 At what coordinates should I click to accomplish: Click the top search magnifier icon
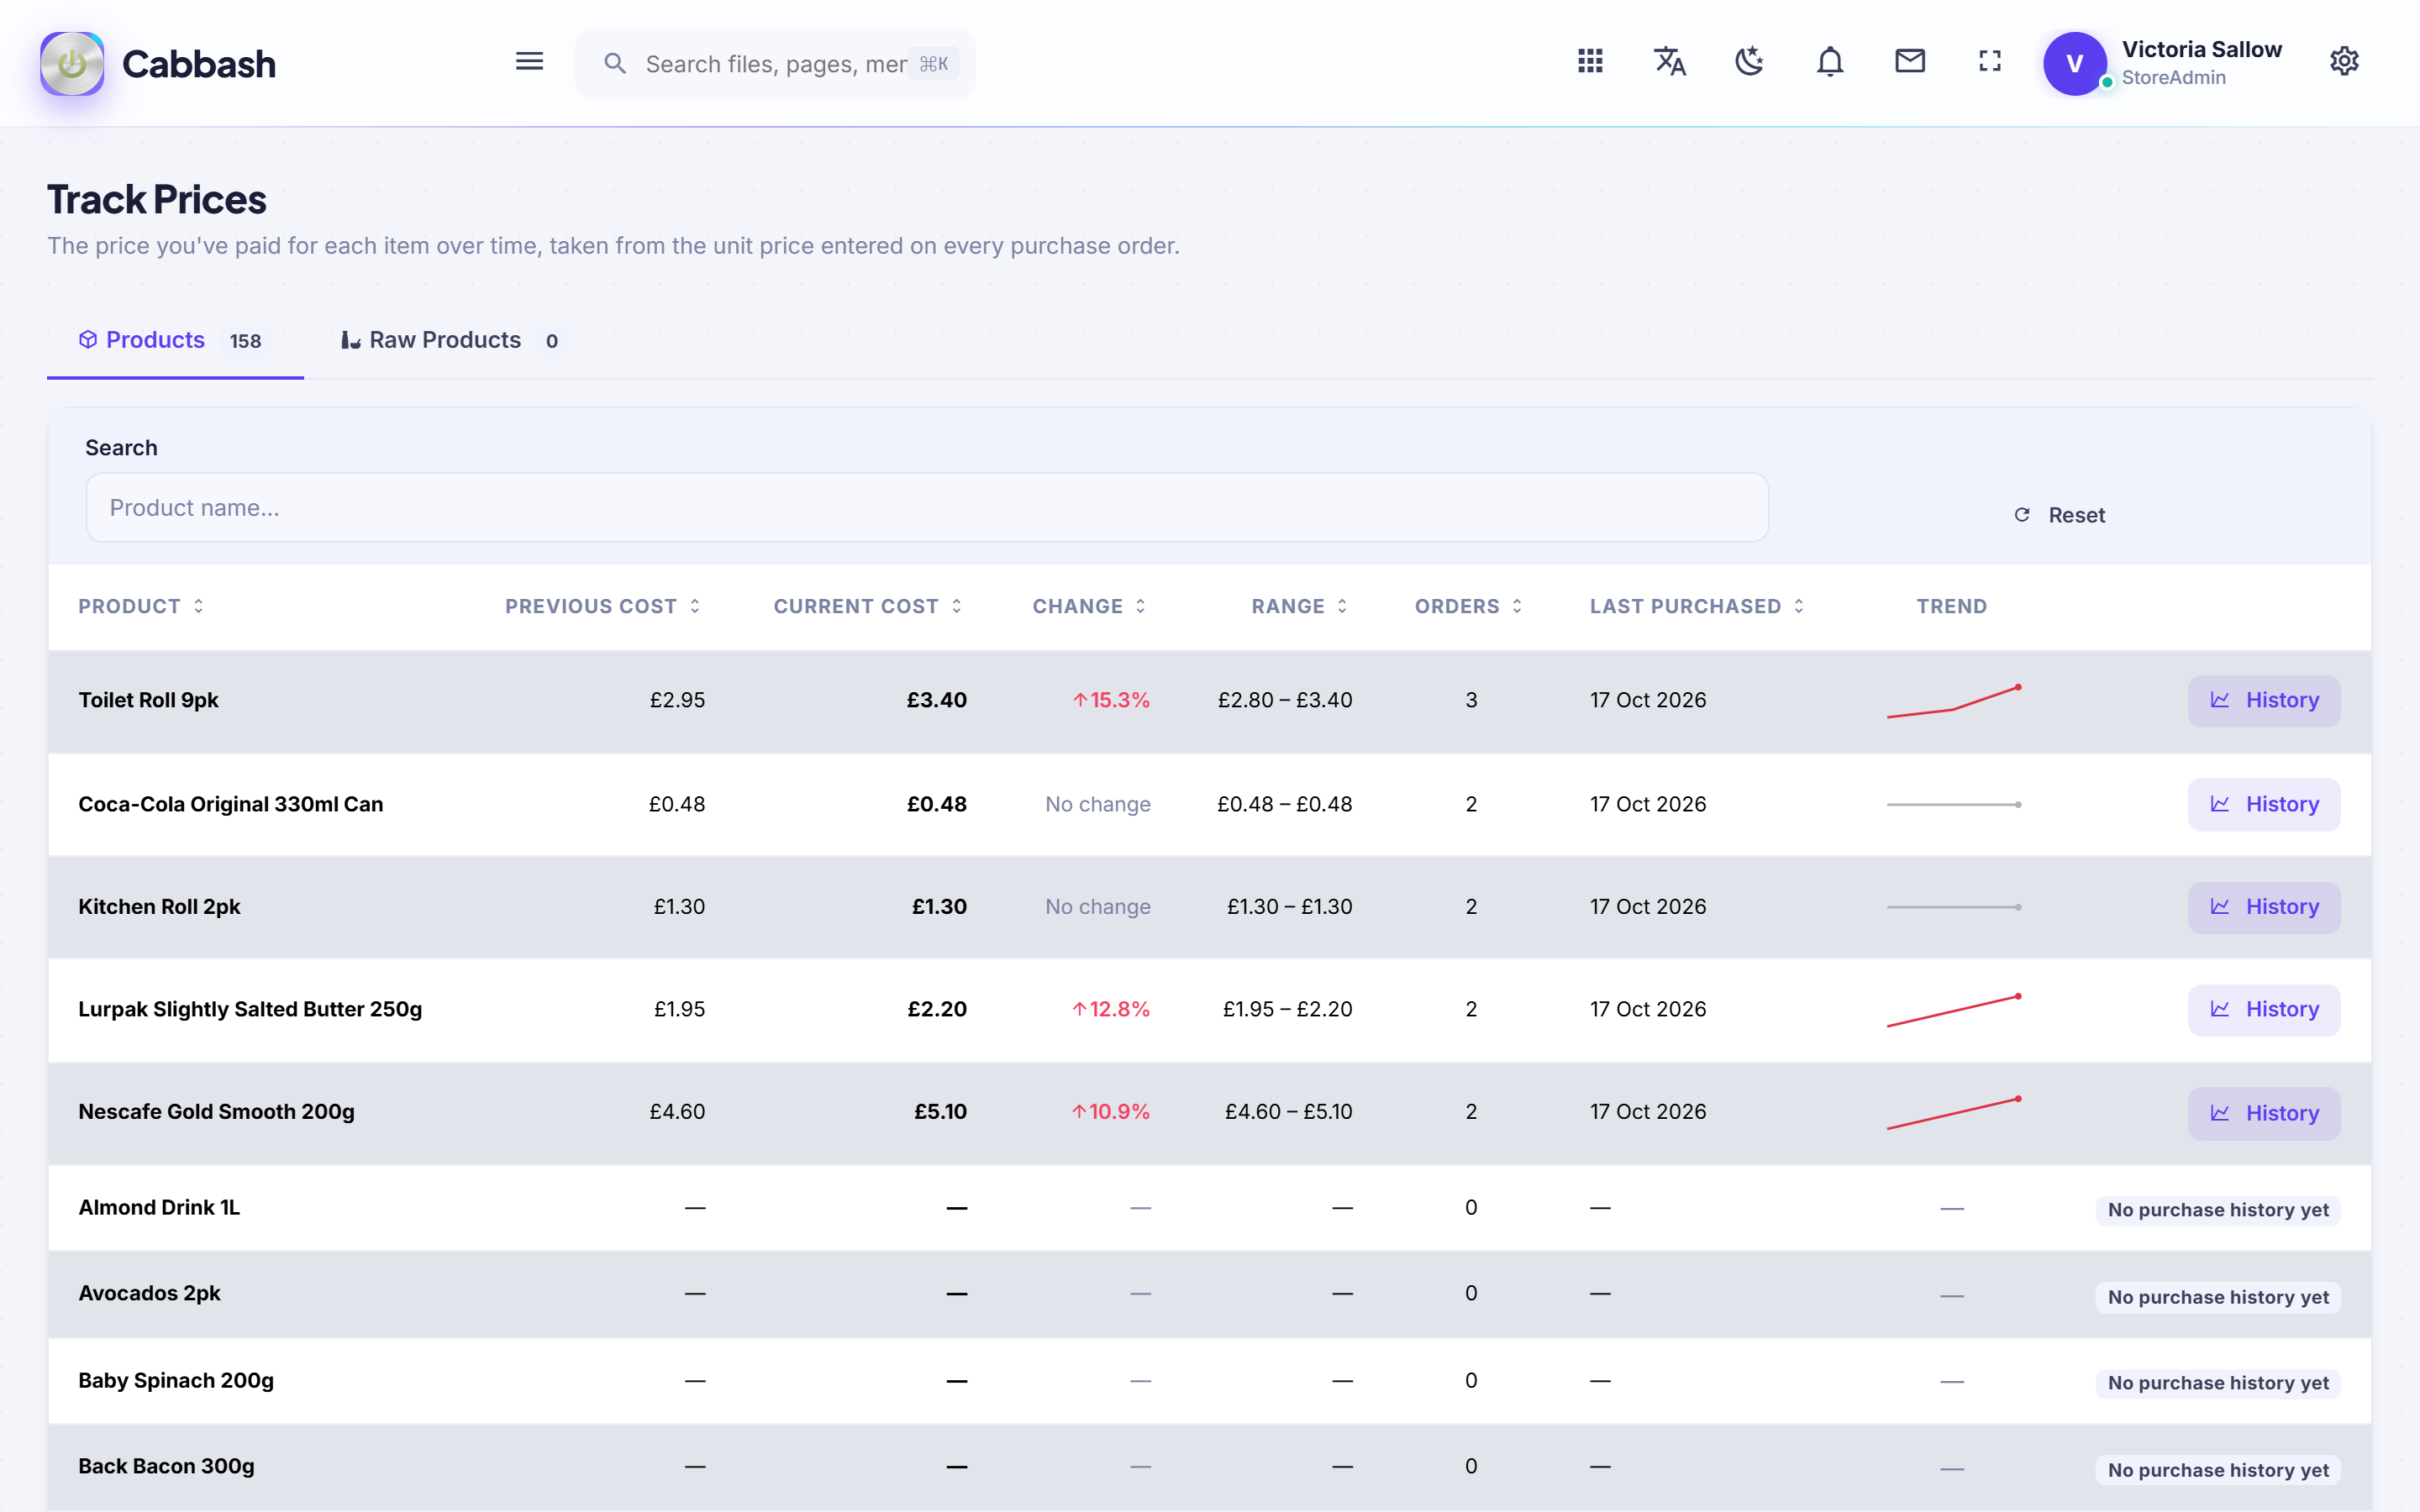pyautogui.click(x=615, y=64)
